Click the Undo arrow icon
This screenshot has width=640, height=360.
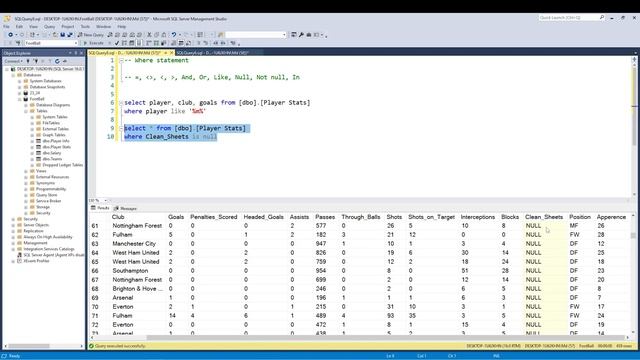(174, 35)
